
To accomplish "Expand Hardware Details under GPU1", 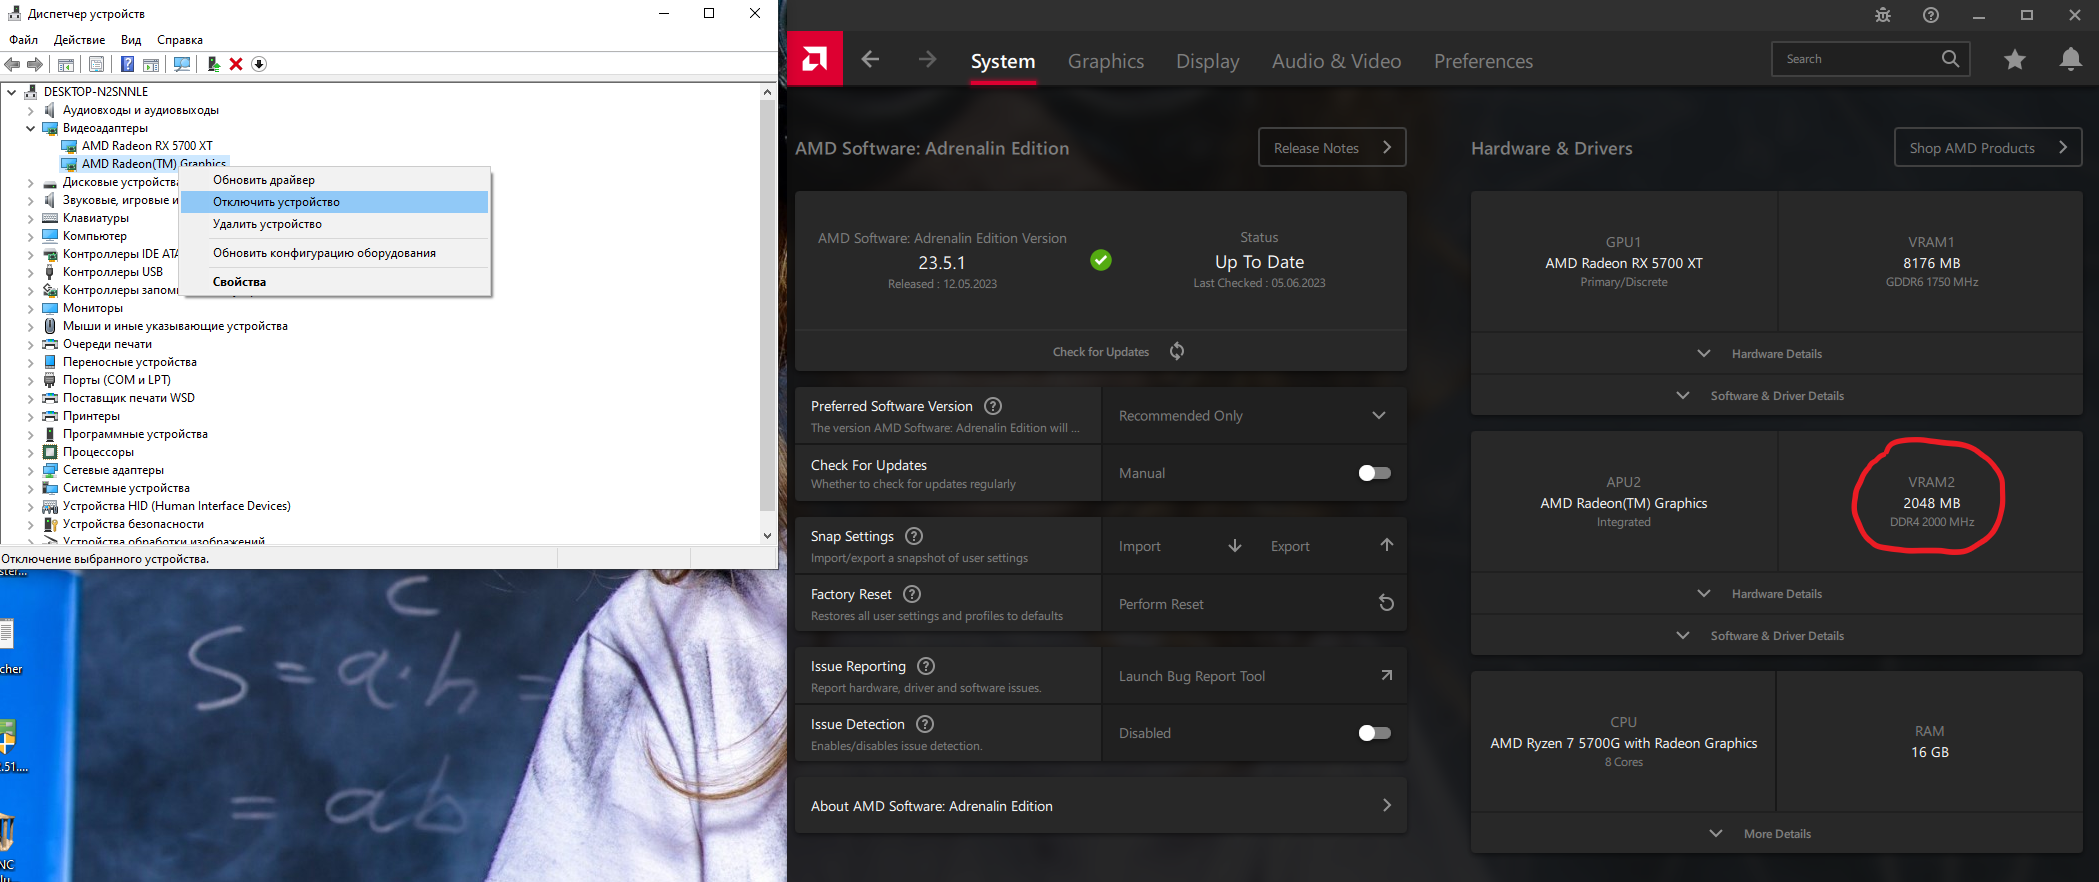I will click(x=1776, y=354).
